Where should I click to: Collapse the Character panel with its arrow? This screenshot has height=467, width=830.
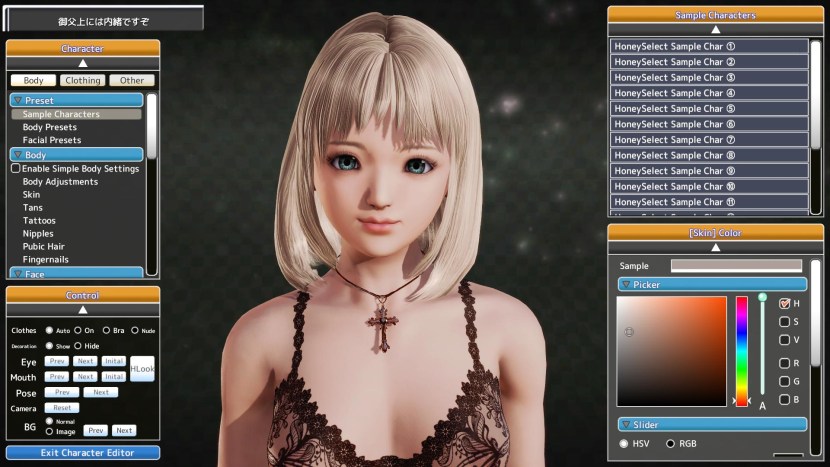click(82, 62)
